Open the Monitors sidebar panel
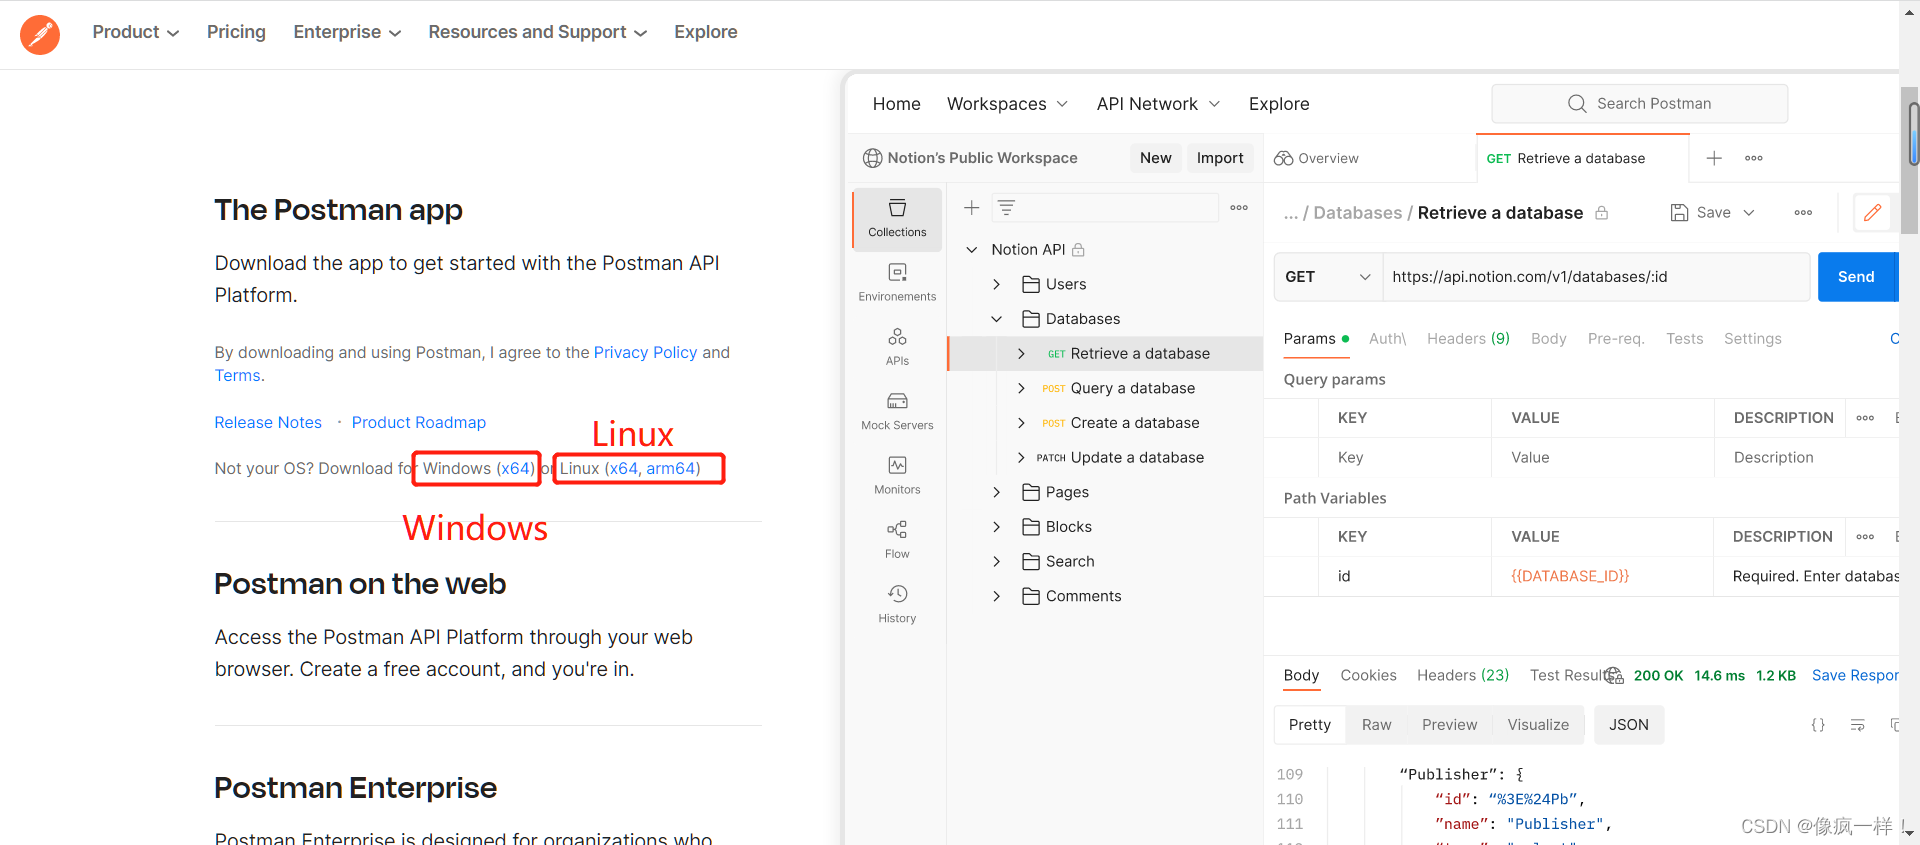Image resolution: width=1920 pixels, height=845 pixels. click(897, 476)
